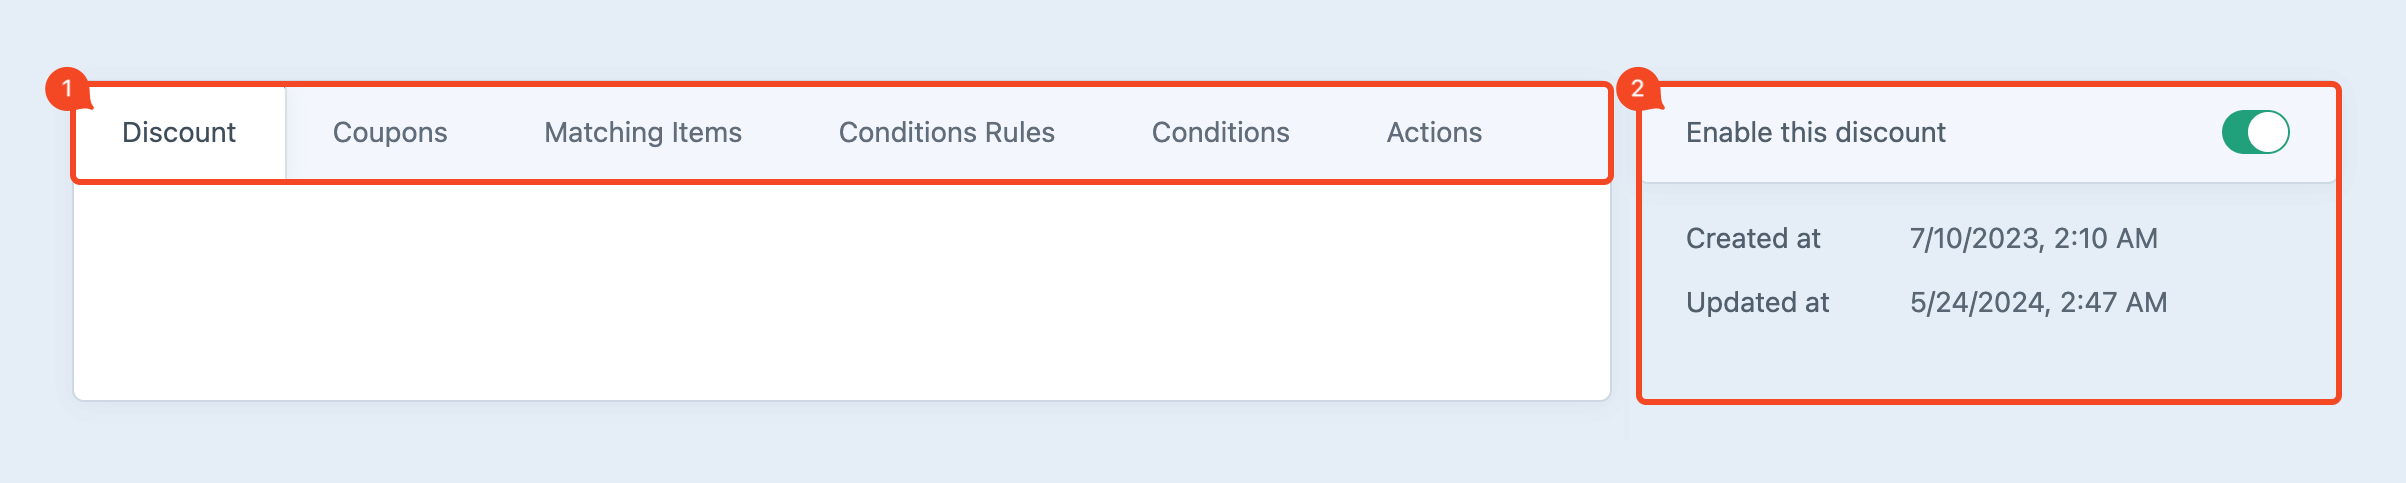
Task: Open the Discount tab
Action: pos(179,133)
